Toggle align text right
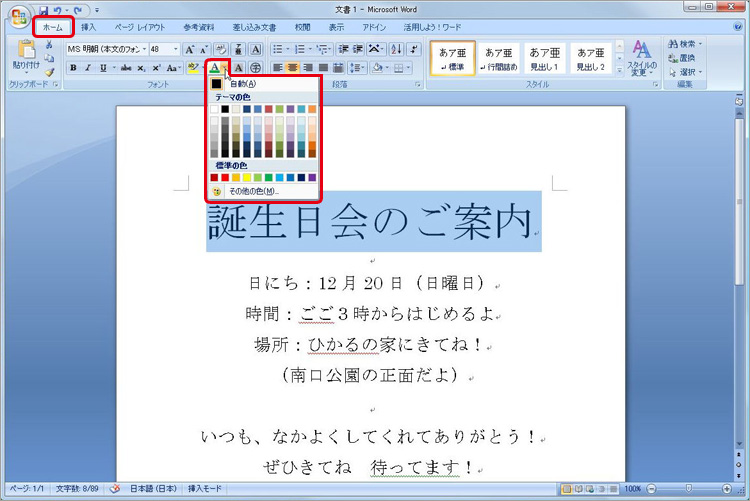This screenshot has width=750, height=501. coord(308,68)
